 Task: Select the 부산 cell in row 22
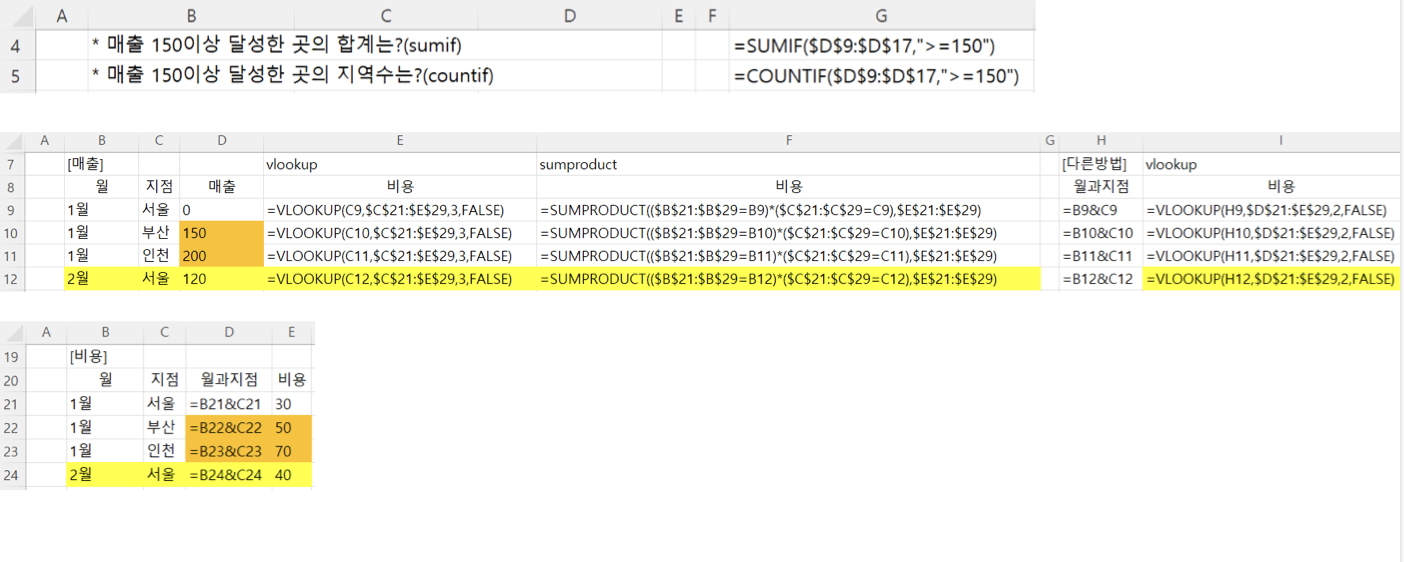164,428
